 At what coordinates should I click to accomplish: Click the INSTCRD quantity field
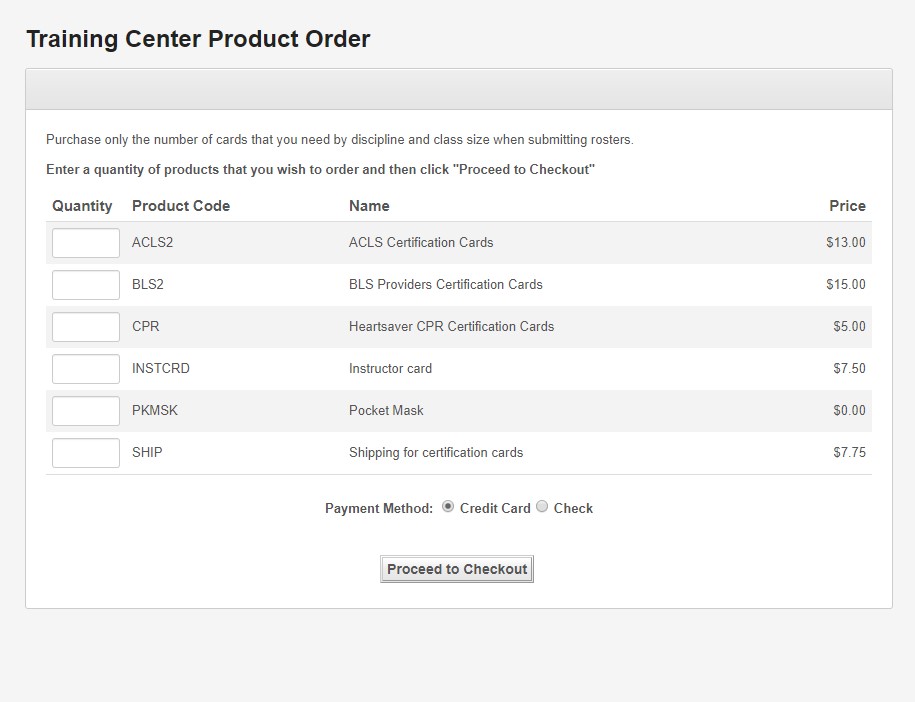[x=86, y=369]
